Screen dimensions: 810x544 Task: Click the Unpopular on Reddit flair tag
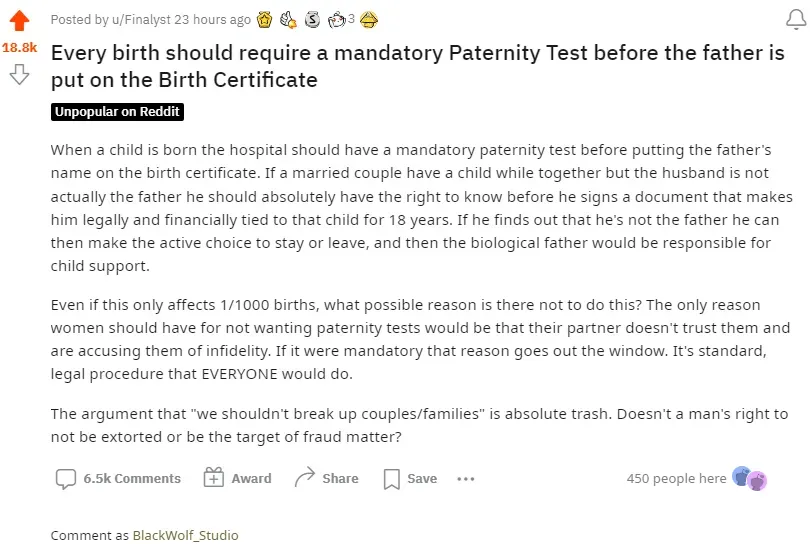click(x=117, y=112)
